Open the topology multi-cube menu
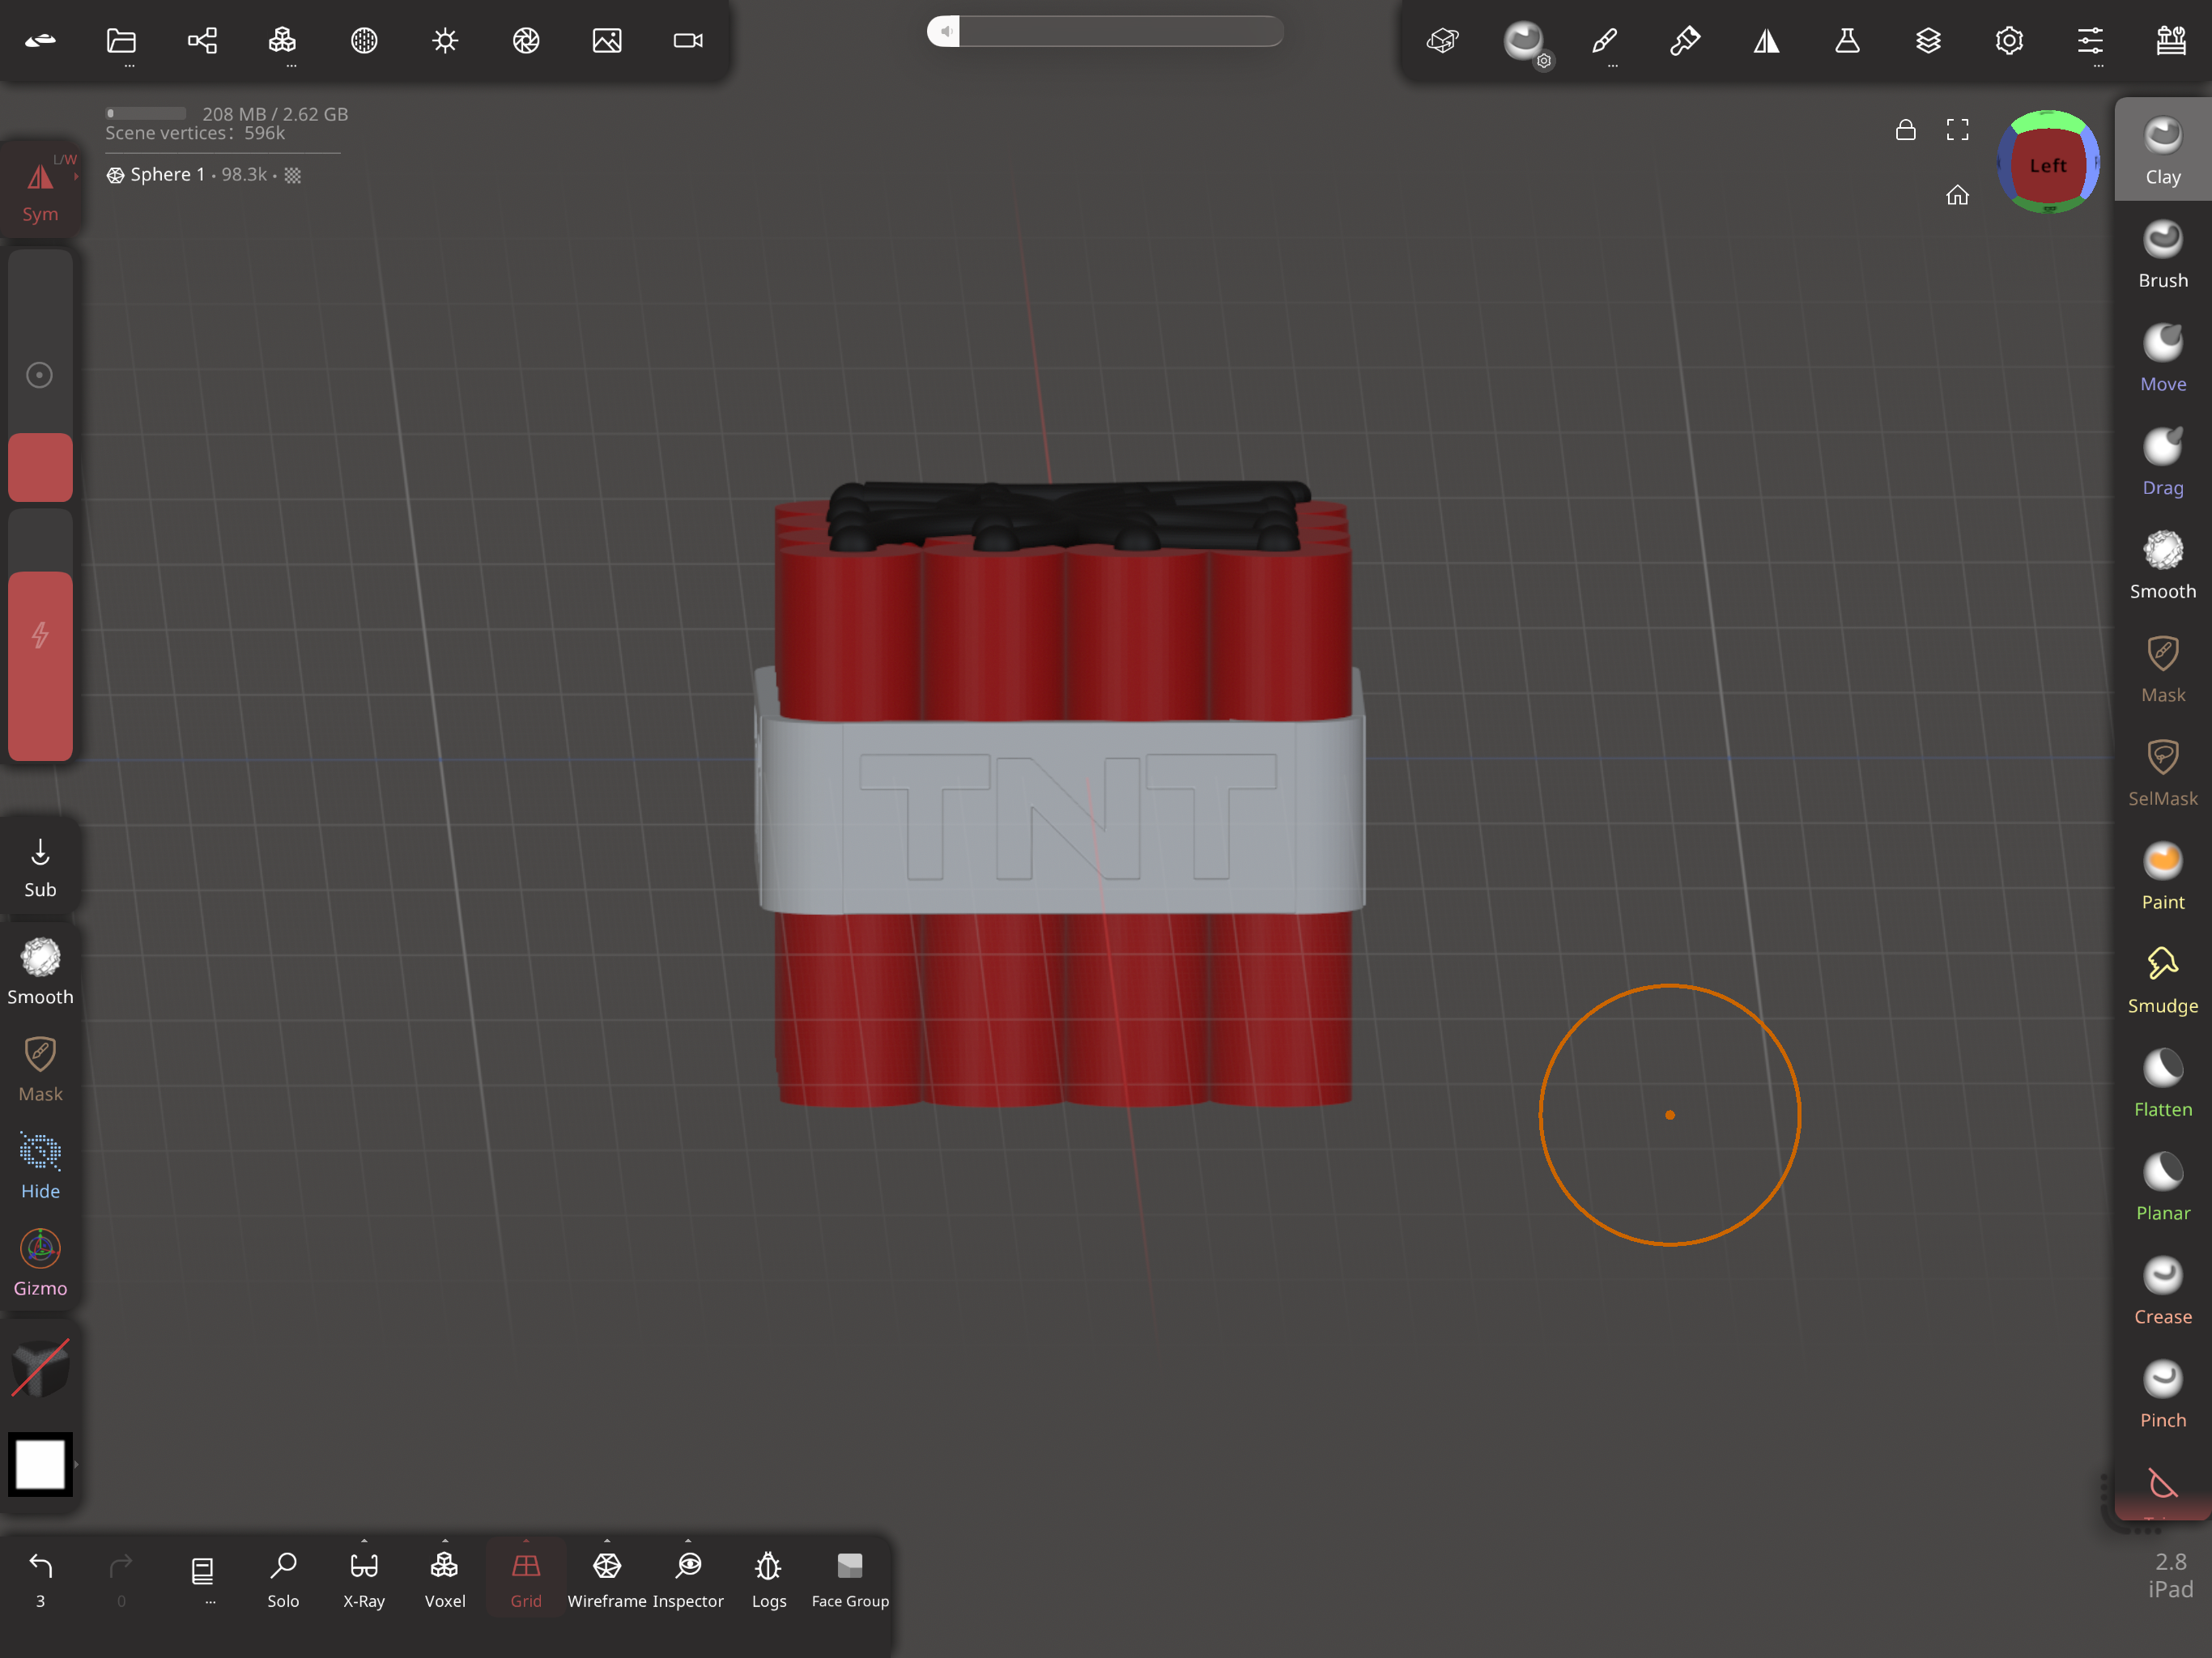 point(283,41)
